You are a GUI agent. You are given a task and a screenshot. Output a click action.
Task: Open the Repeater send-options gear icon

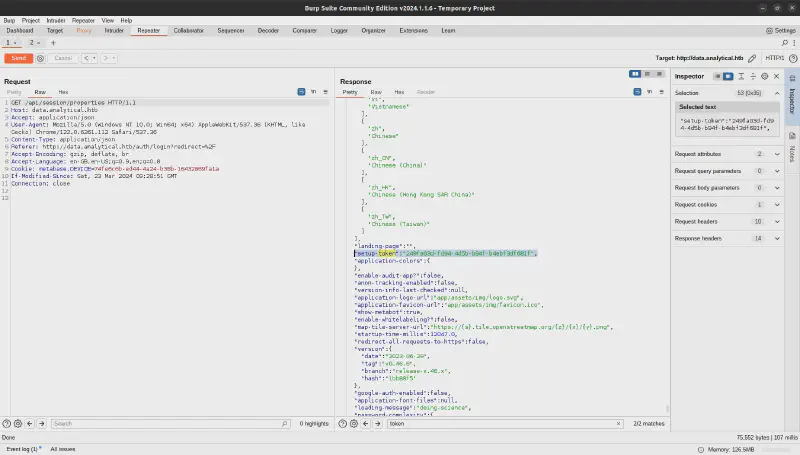tap(41, 59)
